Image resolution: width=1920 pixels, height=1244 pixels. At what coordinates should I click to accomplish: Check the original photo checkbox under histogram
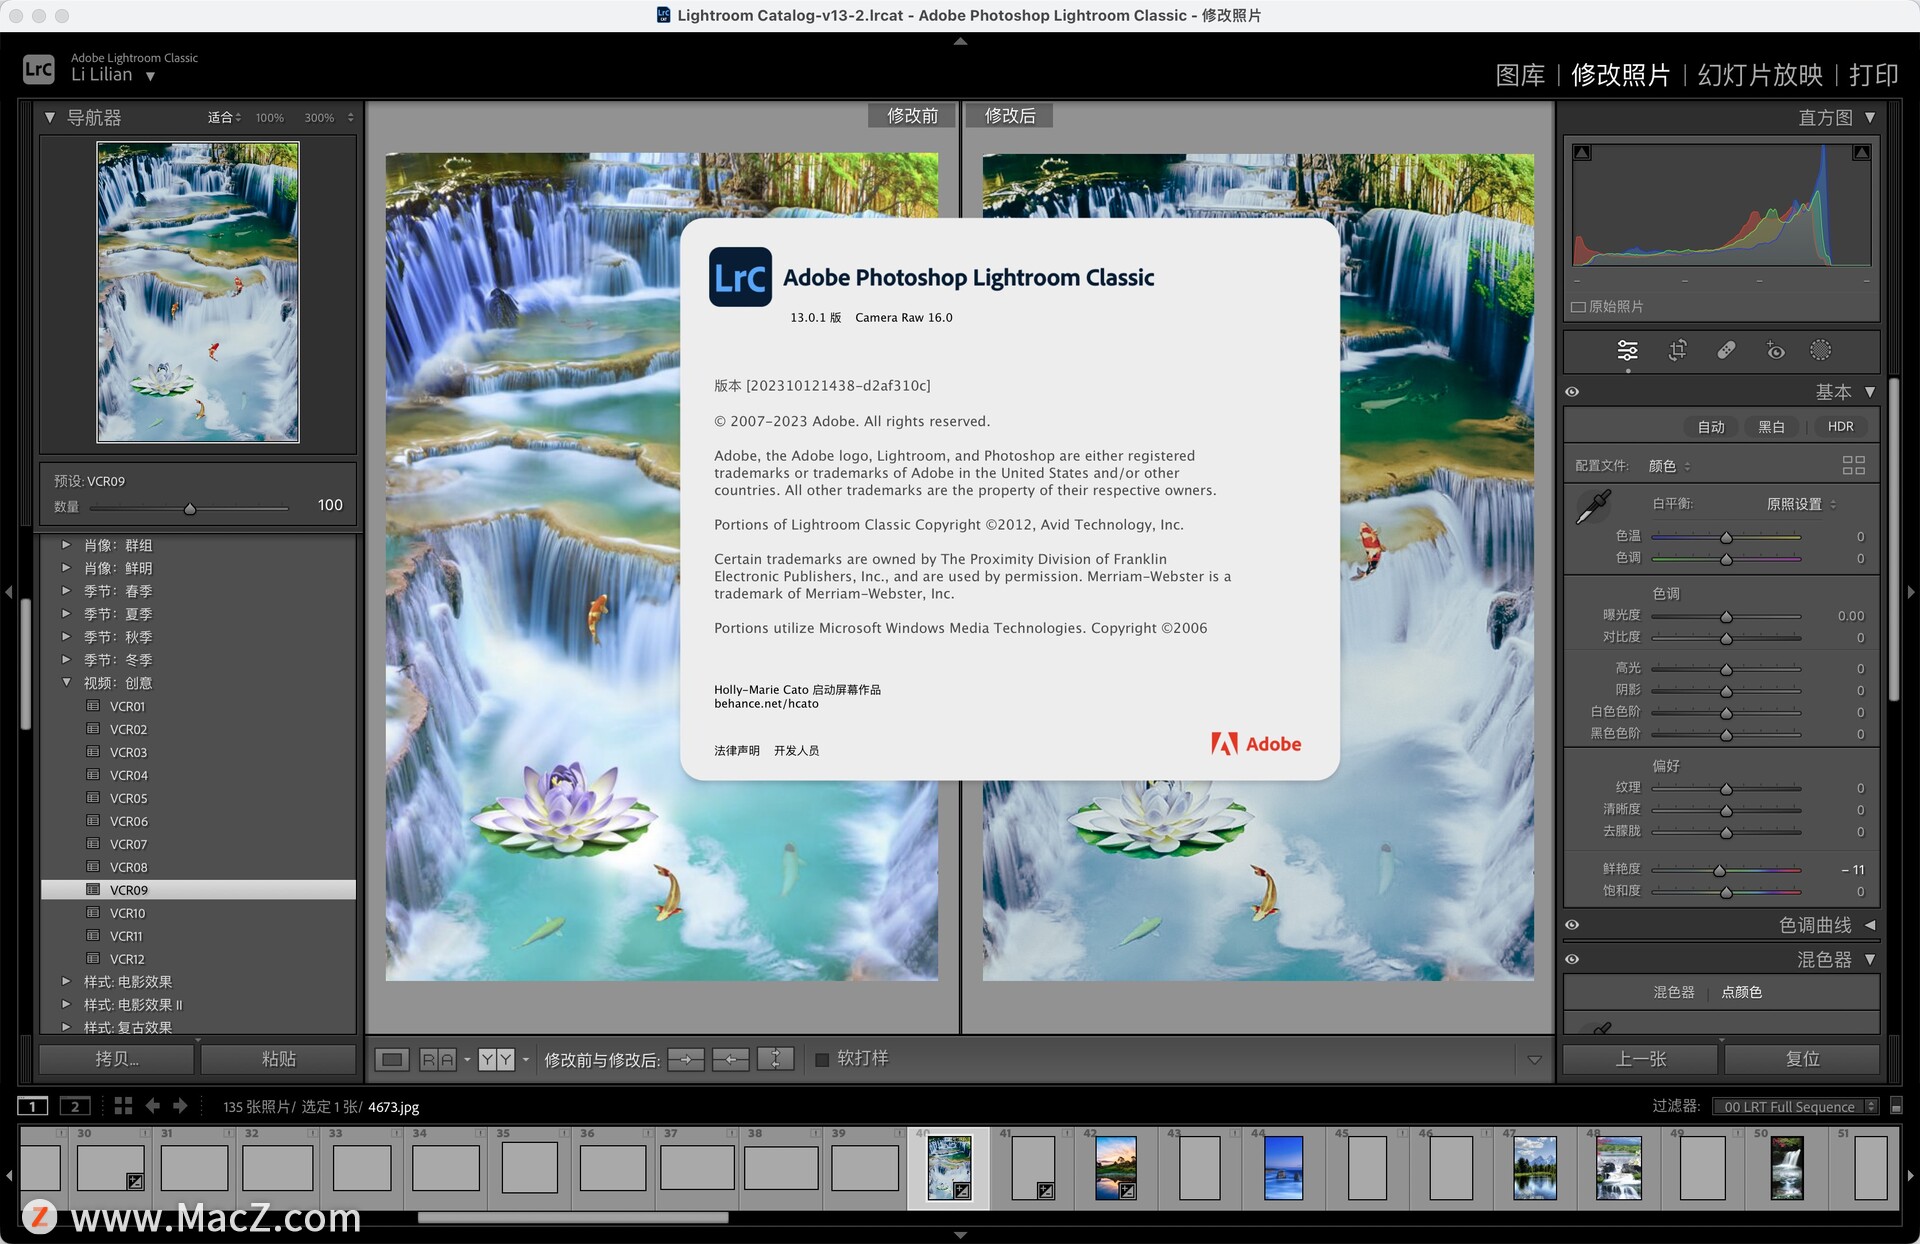click(1578, 307)
